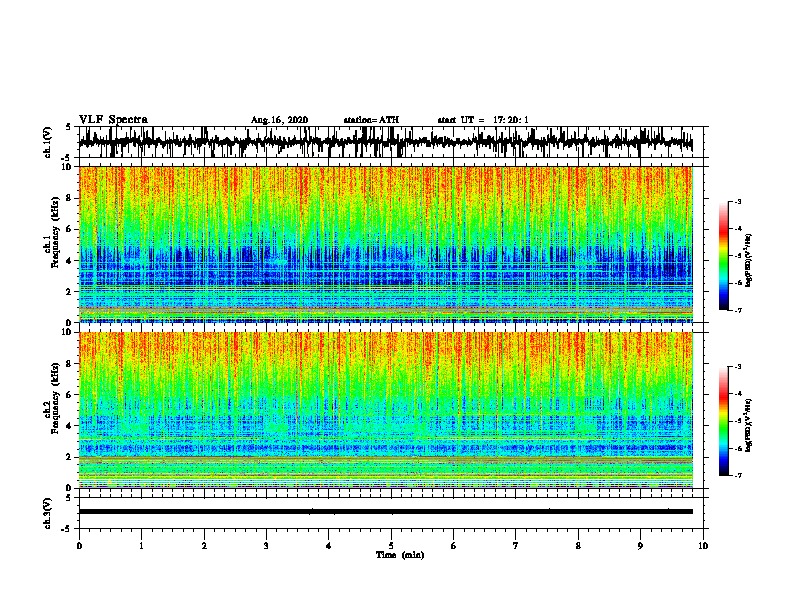The image size is (792, 612).
Task: Click time axis tick label "2"
Action: [204, 546]
